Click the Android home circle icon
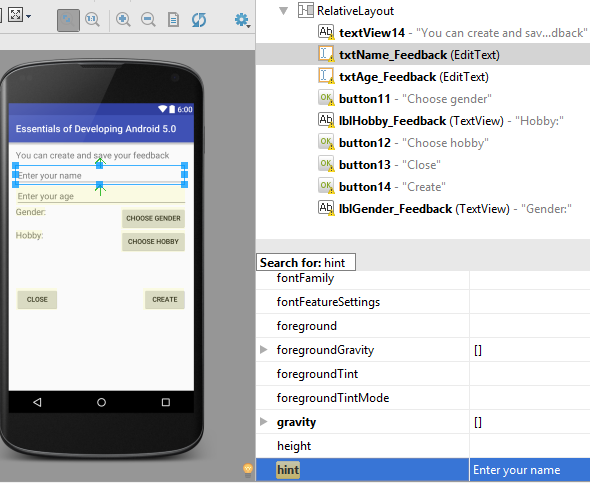The height and width of the screenshot is (484, 590). (x=101, y=402)
